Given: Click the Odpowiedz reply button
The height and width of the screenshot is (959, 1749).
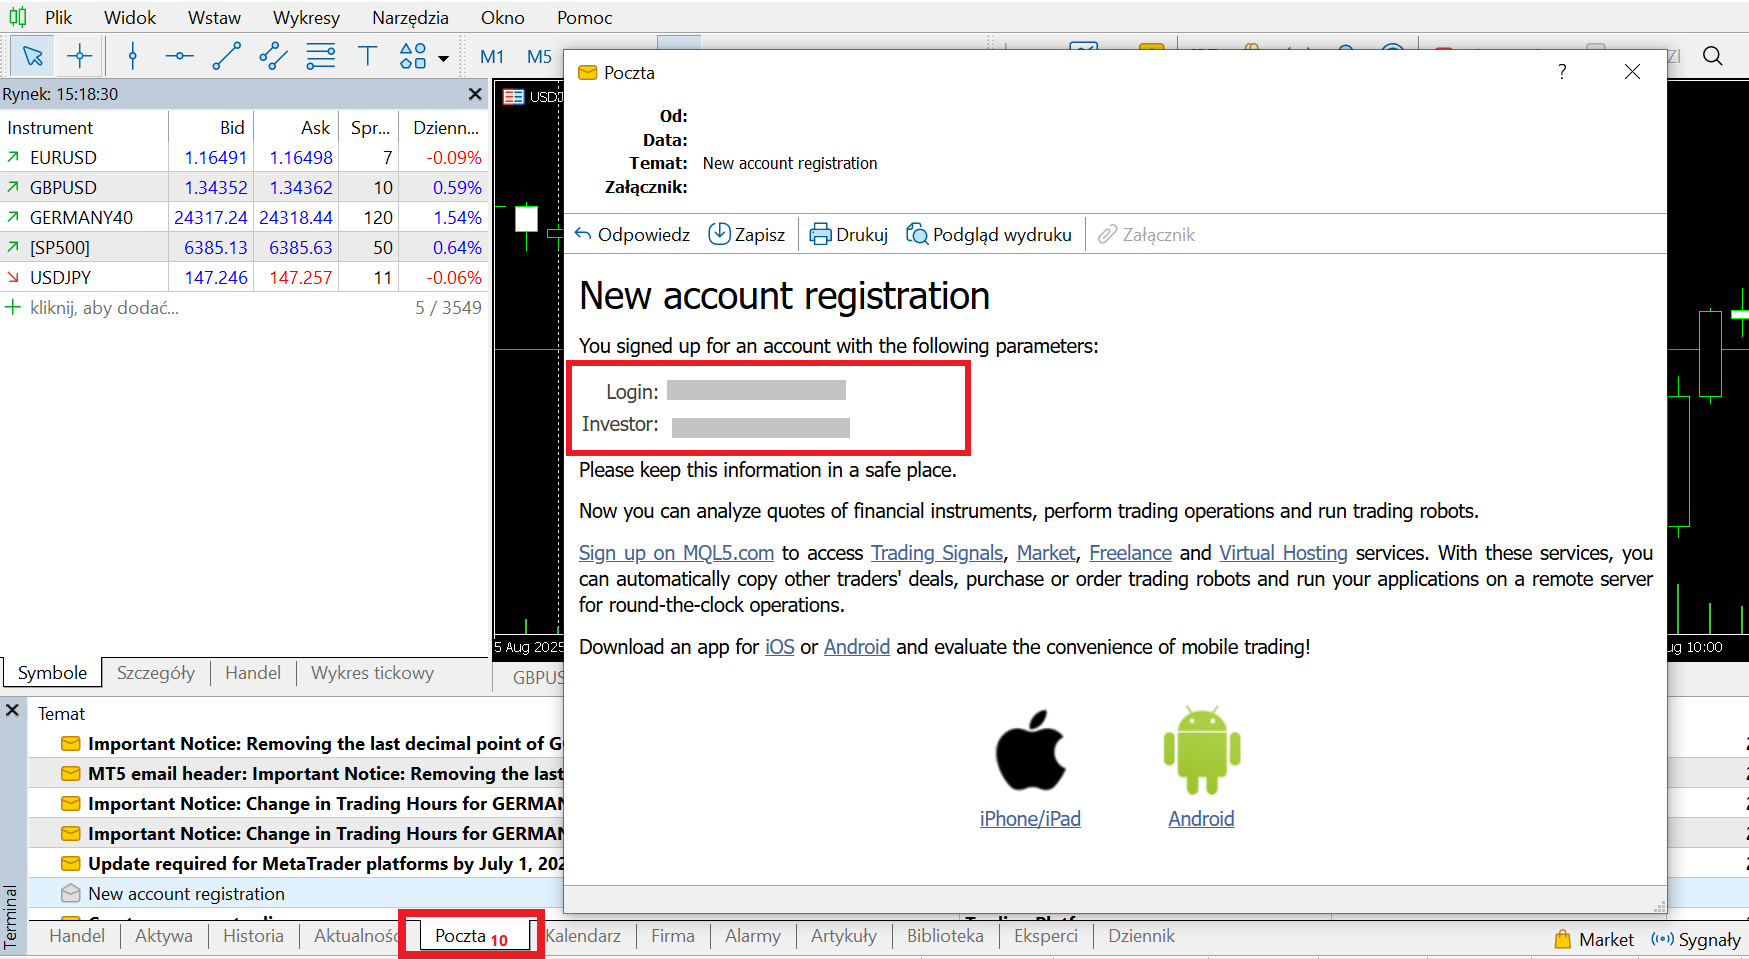Looking at the screenshot, I should coord(632,235).
